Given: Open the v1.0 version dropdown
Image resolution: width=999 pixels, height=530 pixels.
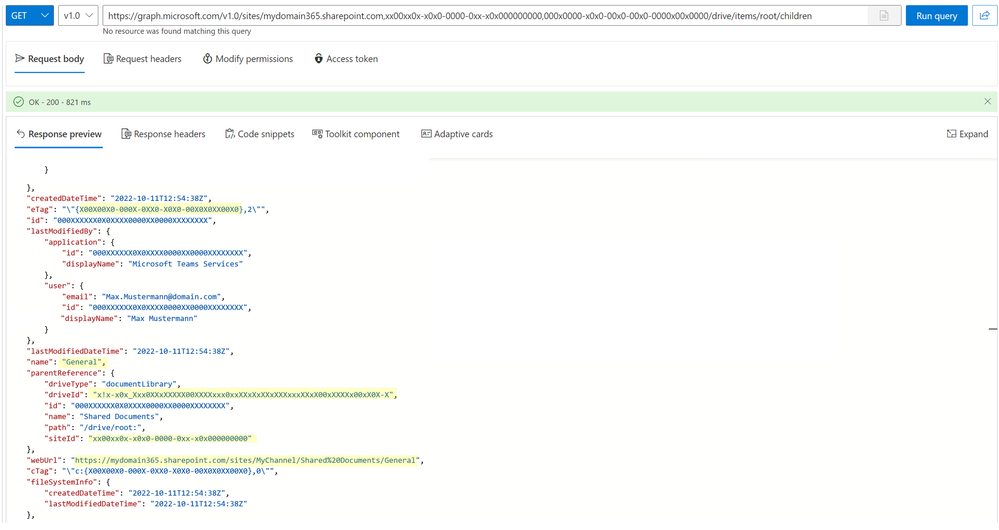Looking at the screenshot, I should pyautogui.click(x=78, y=16).
